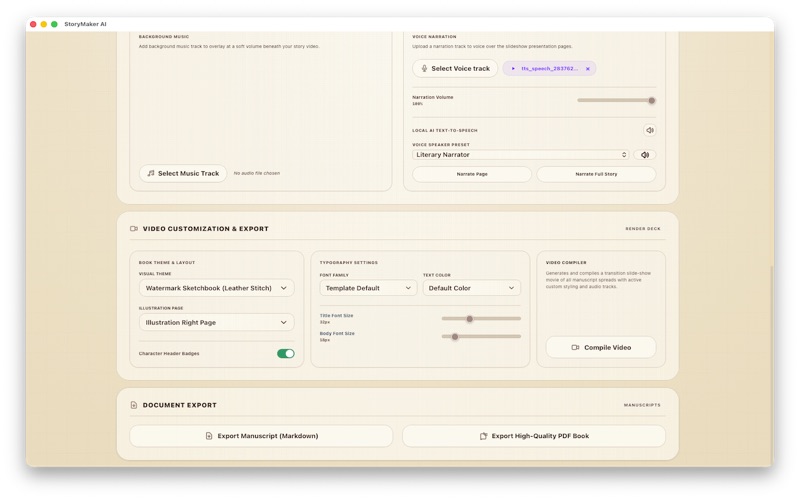Click Narrate Full Story button
The height and width of the screenshot is (500, 800).
(596, 174)
